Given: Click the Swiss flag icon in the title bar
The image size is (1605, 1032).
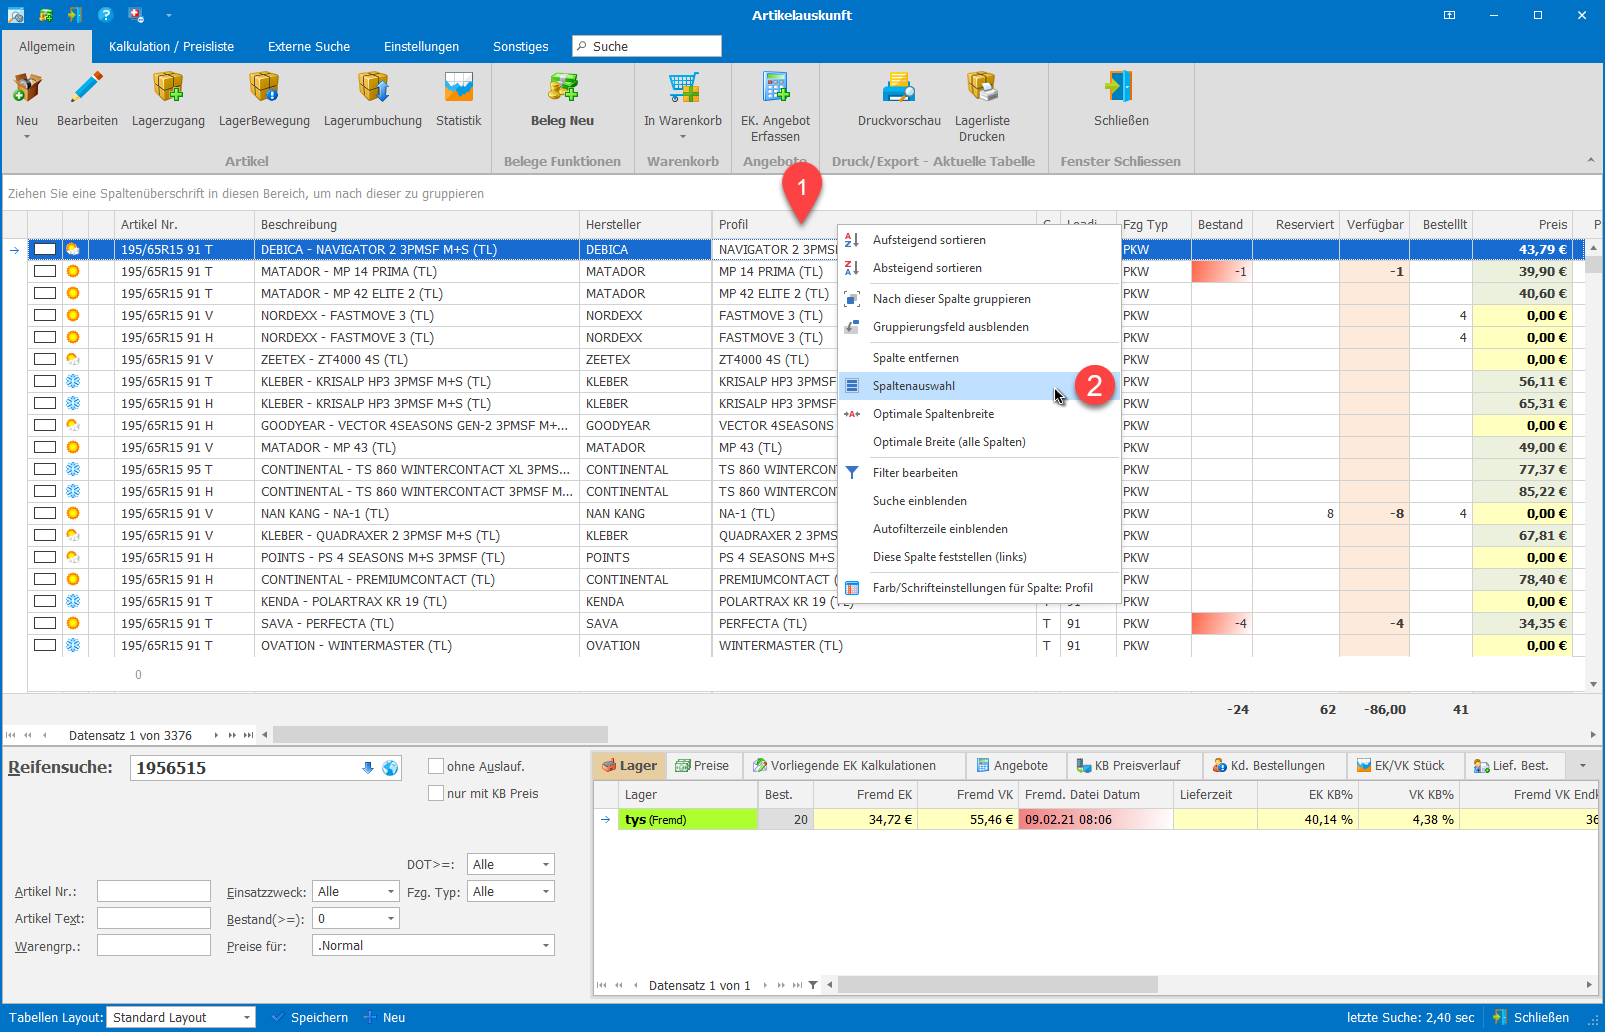Looking at the screenshot, I should 136,15.
